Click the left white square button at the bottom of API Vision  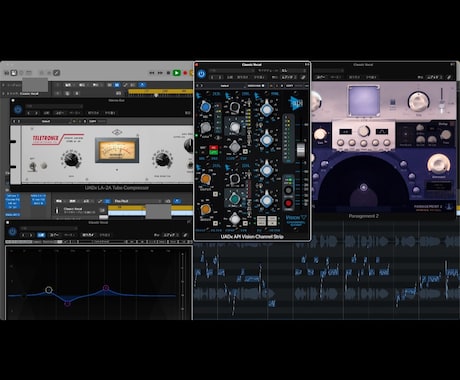[261, 220]
